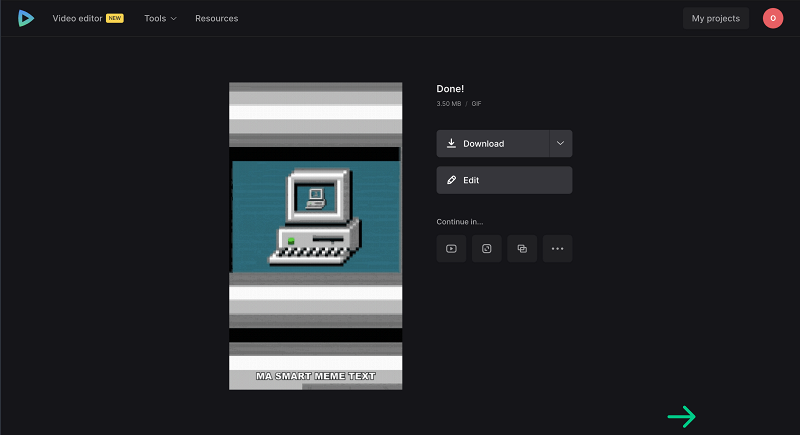Click the Continue in... label
The image size is (800, 435).
coord(460,222)
